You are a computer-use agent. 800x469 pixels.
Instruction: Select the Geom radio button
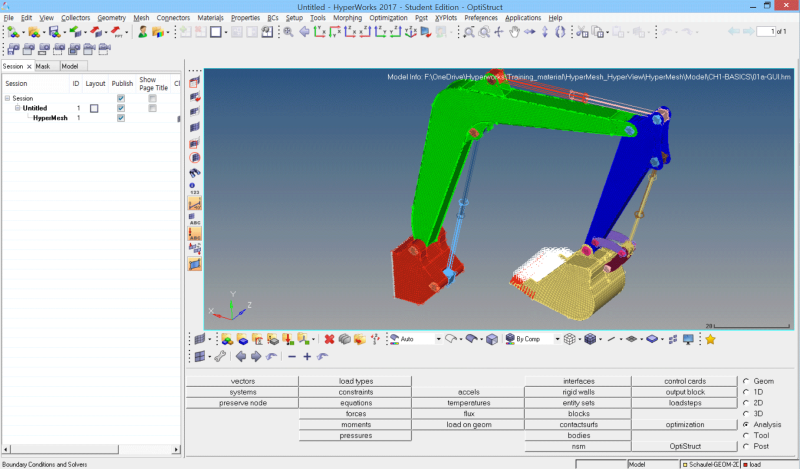746,381
